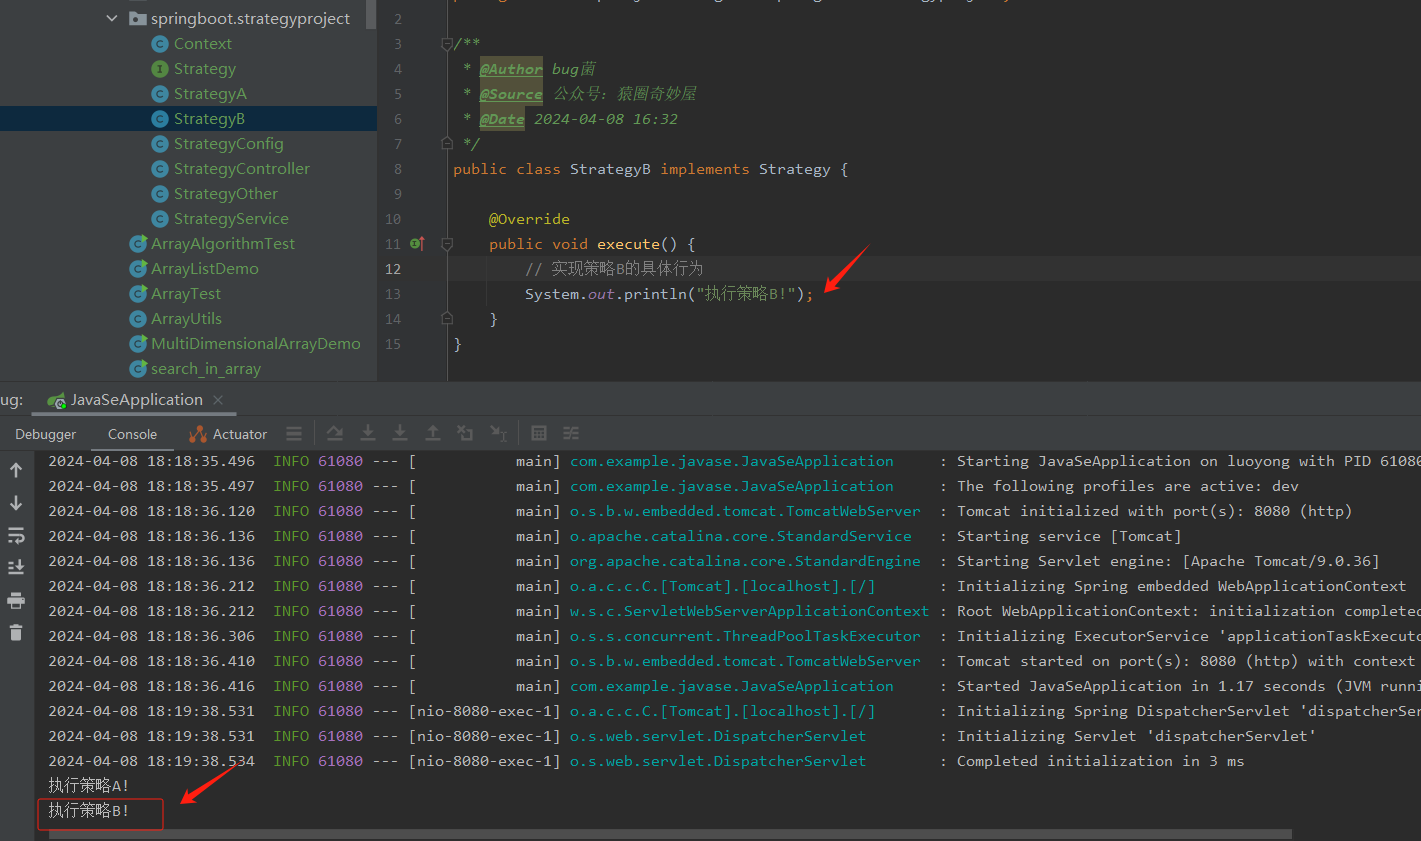This screenshot has width=1421, height=841.
Task: Click w.s.c.ServletWebServerApplicationContext log link
Action: click(750, 611)
